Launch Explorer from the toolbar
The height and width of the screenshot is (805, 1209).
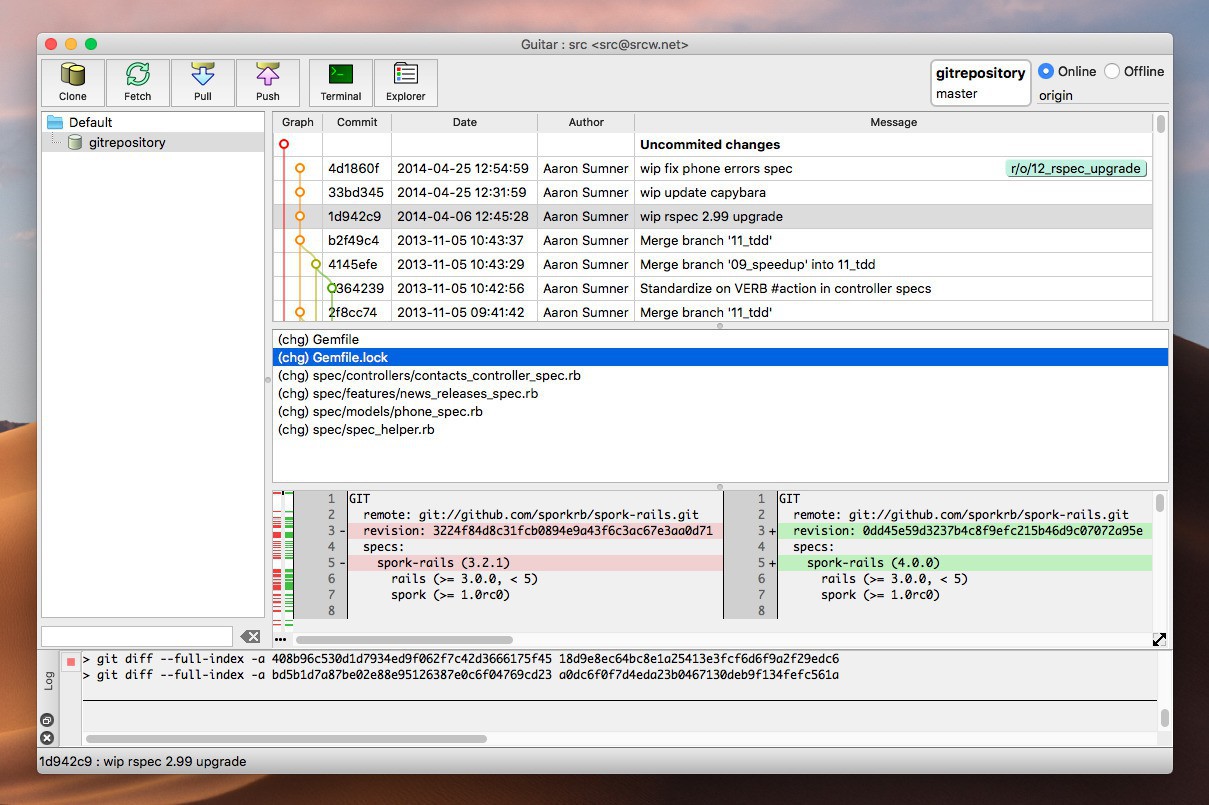(405, 82)
